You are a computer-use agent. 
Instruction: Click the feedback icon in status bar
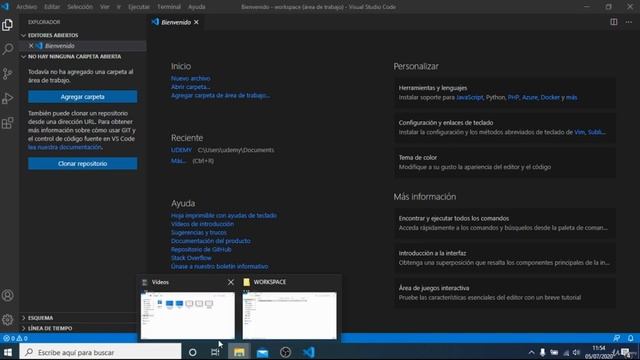tap(616, 338)
